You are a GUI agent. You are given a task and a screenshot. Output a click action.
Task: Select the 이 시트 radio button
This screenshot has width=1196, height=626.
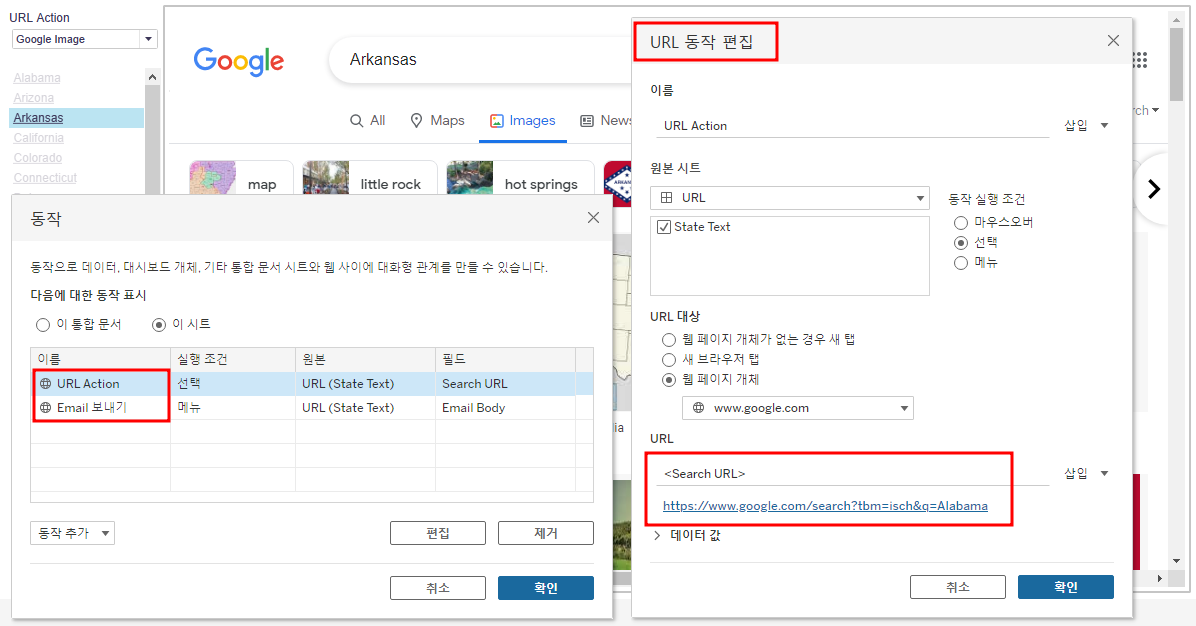point(159,325)
